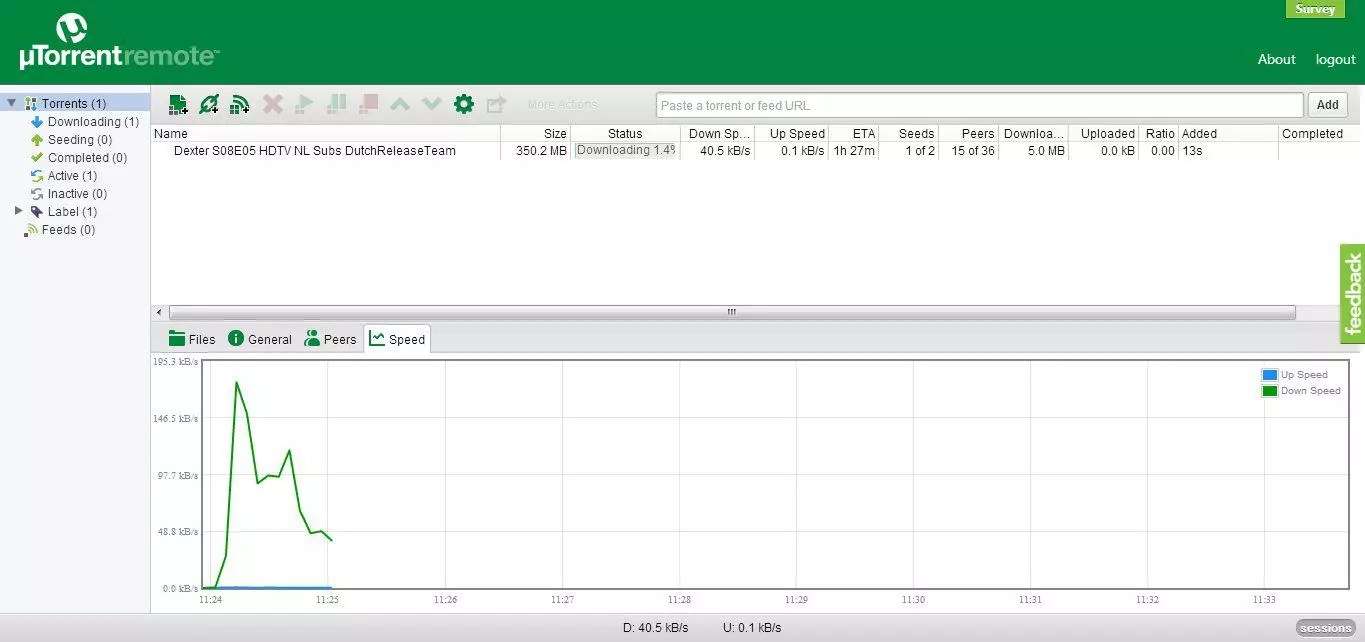The height and width of the screenshot is (642, 1365).
Task: Open the settings gear icon
Action: pyautogui.click(x=463, y=104)
